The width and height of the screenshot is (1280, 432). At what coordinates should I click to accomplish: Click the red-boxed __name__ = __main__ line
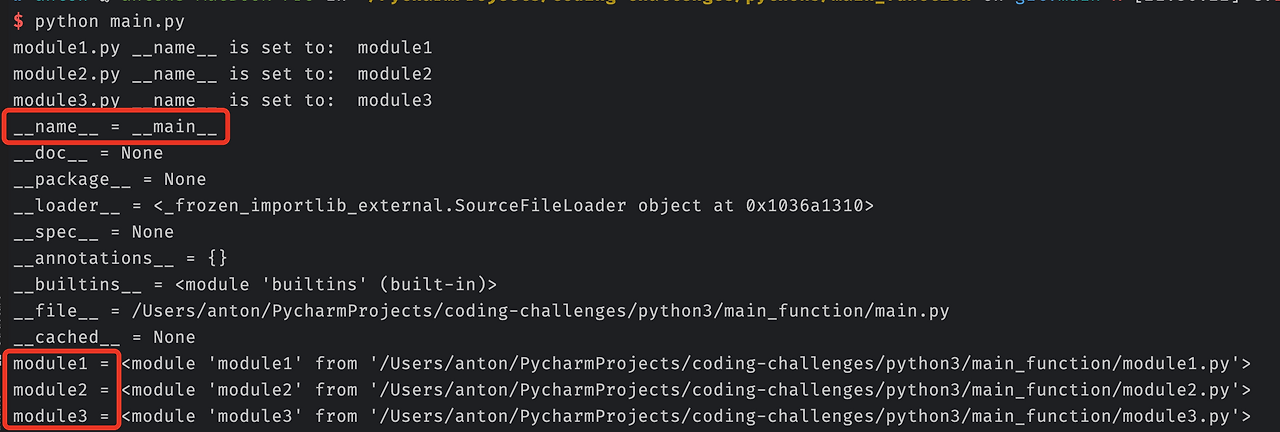[115, 127]
